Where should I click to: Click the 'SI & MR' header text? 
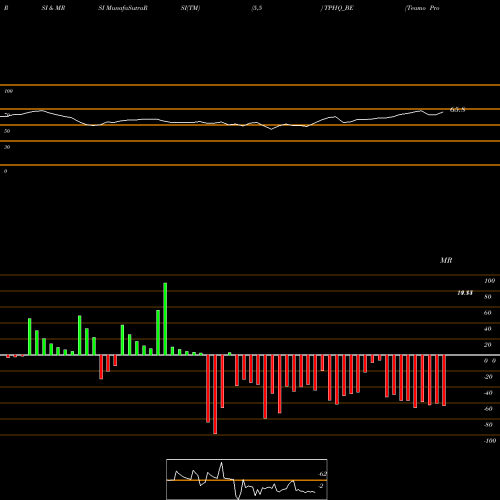point(53,8)
